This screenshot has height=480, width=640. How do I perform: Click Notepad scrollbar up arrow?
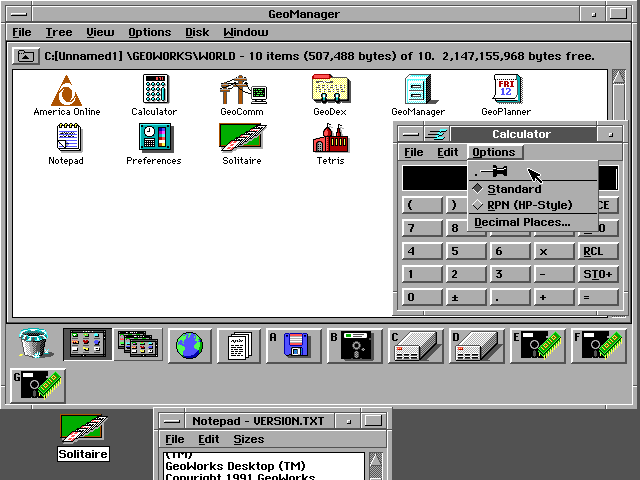click(x=376, y=460)
